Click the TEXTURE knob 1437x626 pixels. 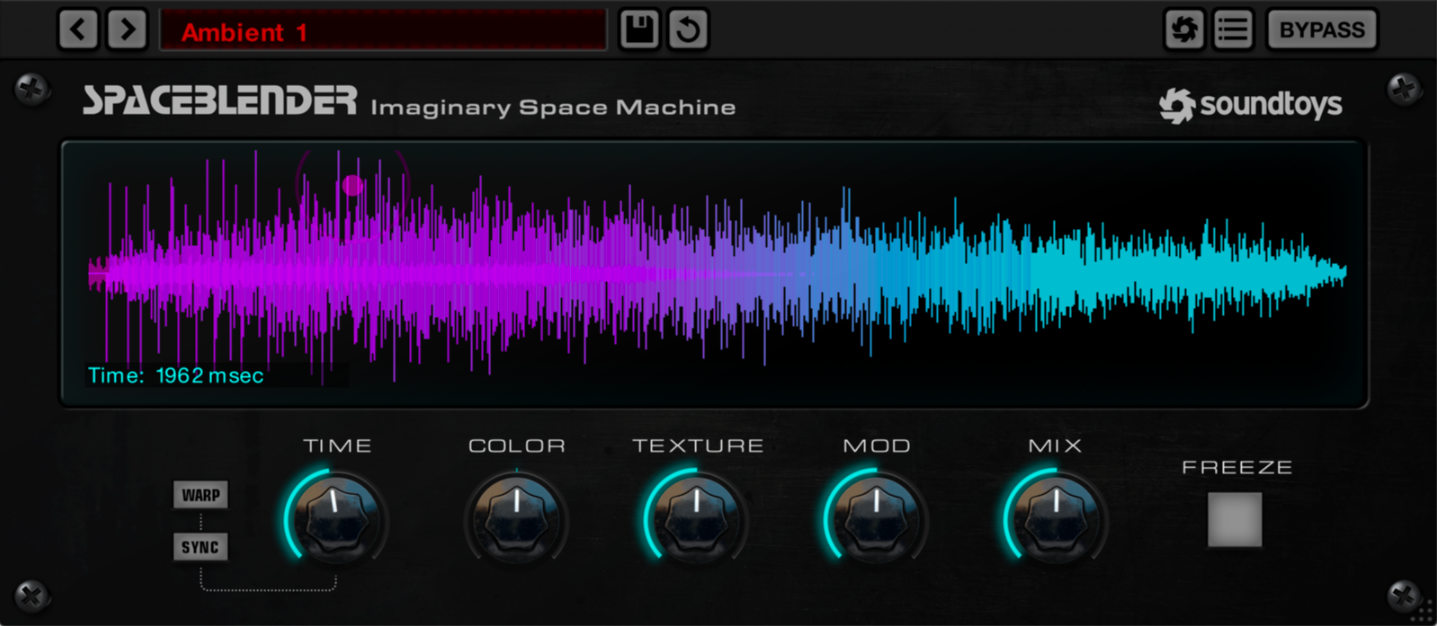tap(697, 518)
